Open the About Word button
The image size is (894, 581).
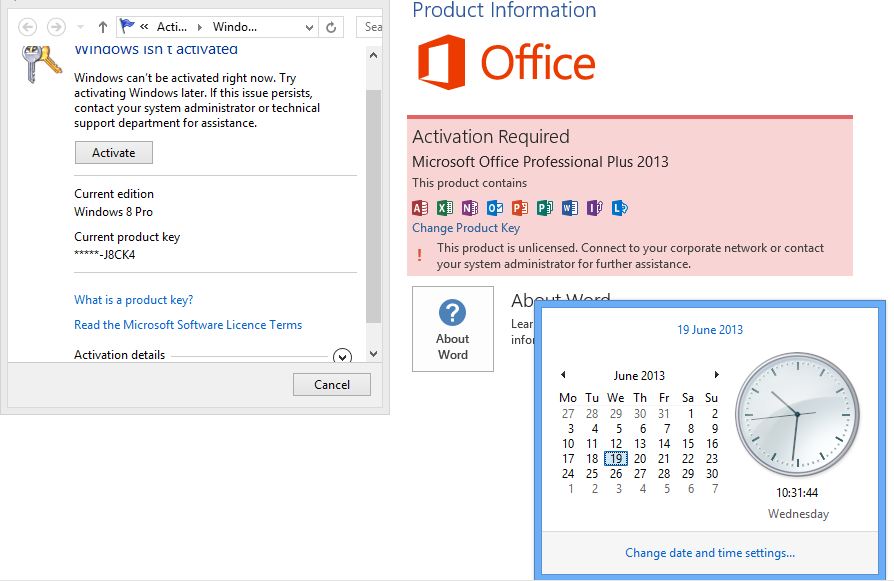[x=453, y=329]
